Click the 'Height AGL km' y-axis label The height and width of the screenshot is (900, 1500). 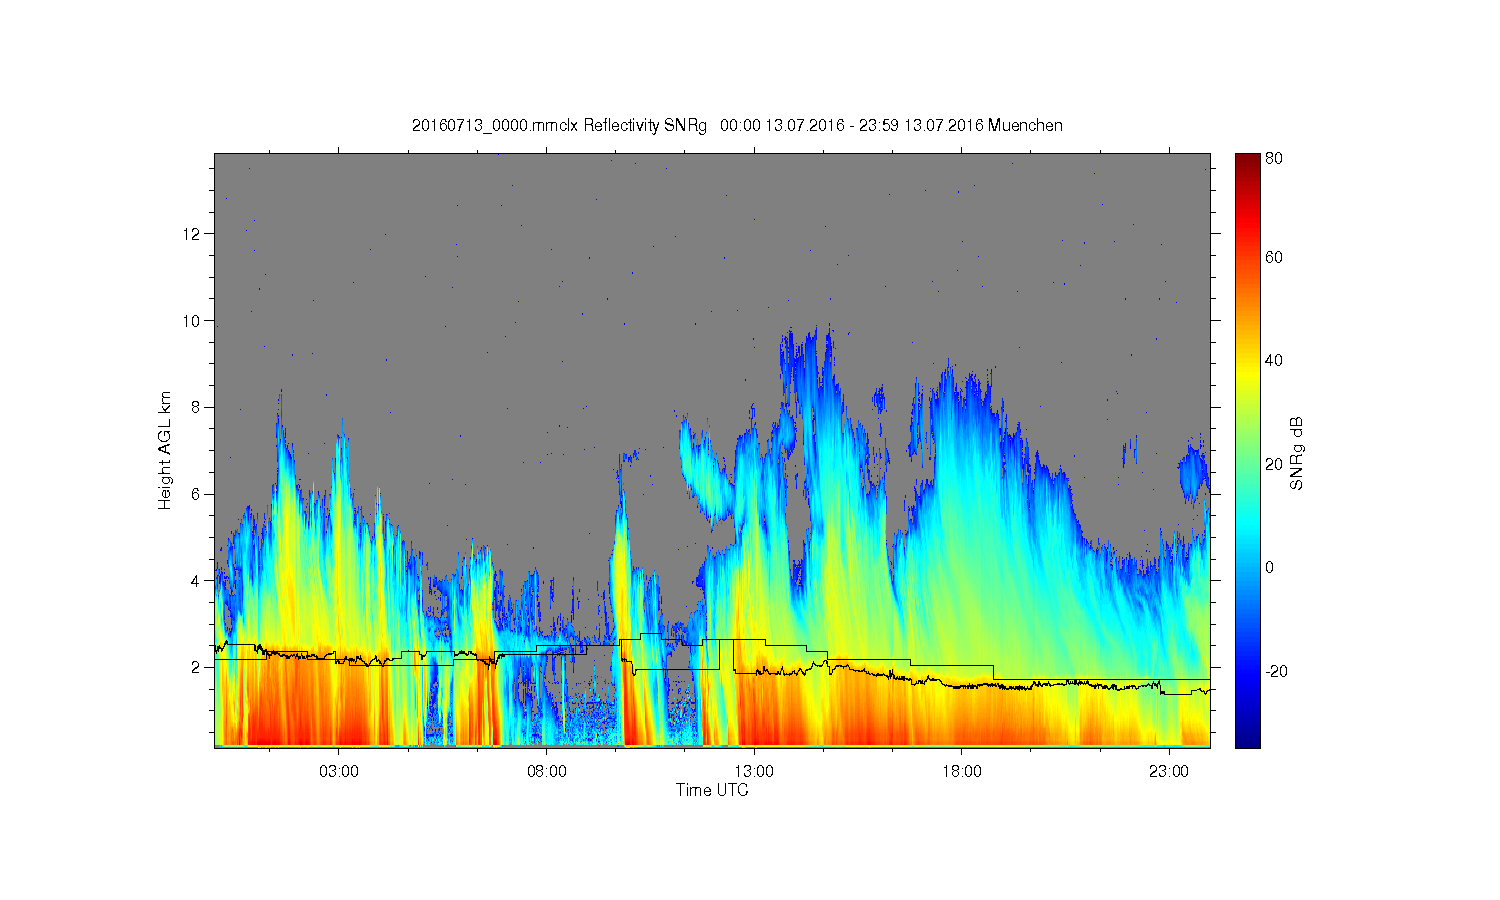165,450
